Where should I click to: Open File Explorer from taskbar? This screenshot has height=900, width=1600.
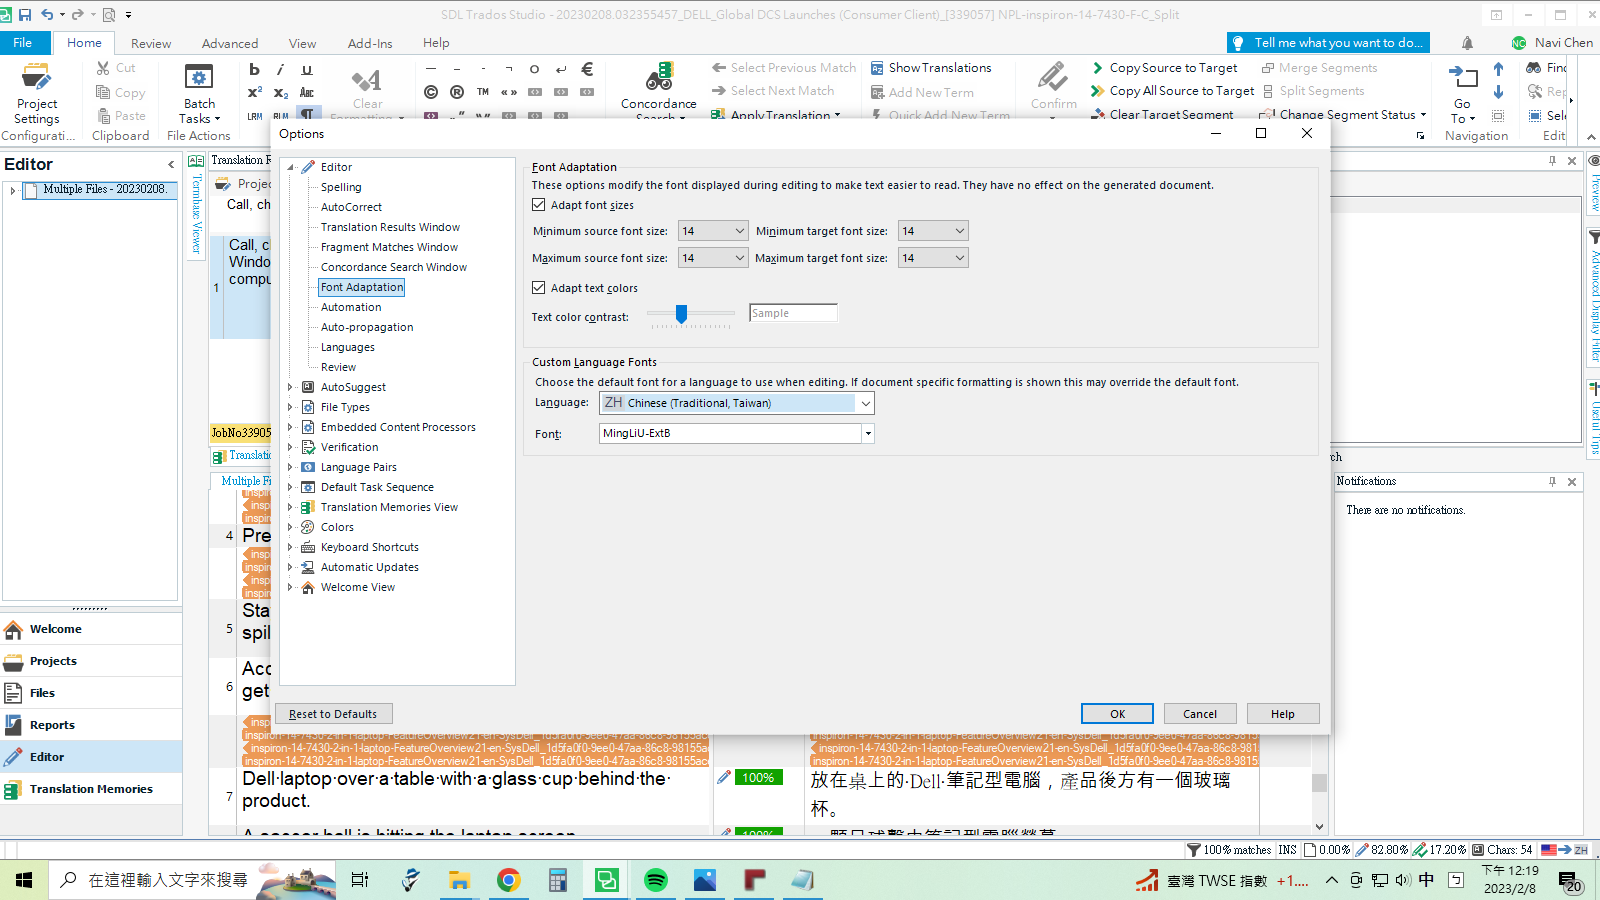(460, 880)
